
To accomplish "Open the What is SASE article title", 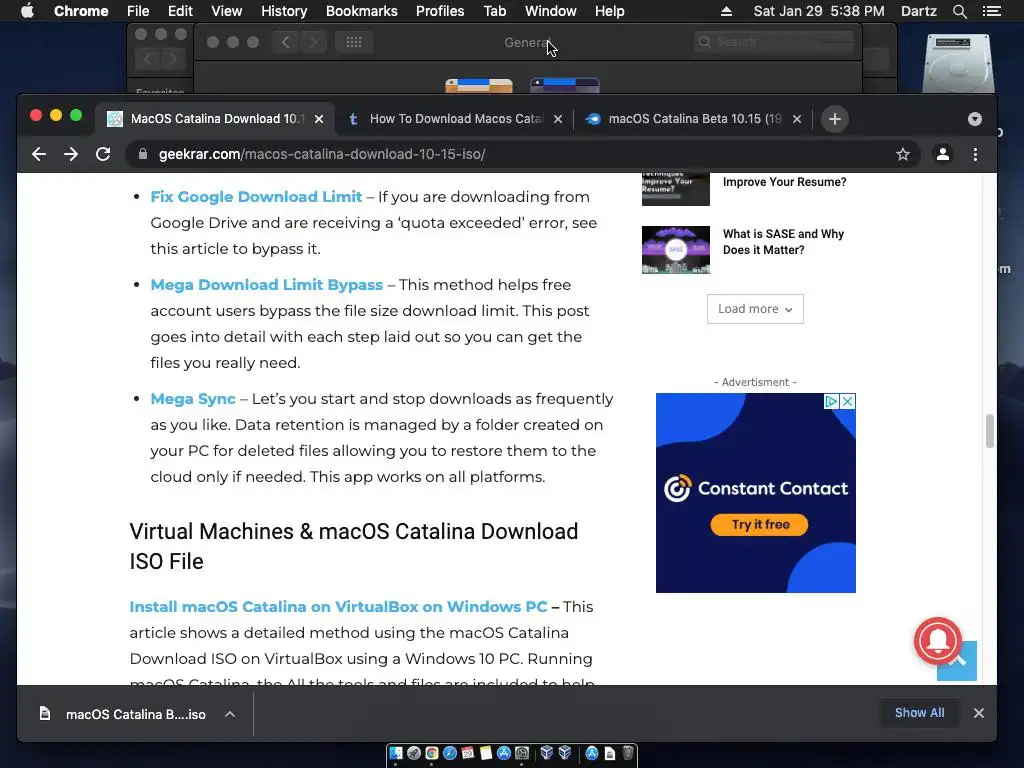I will point(783,242).
